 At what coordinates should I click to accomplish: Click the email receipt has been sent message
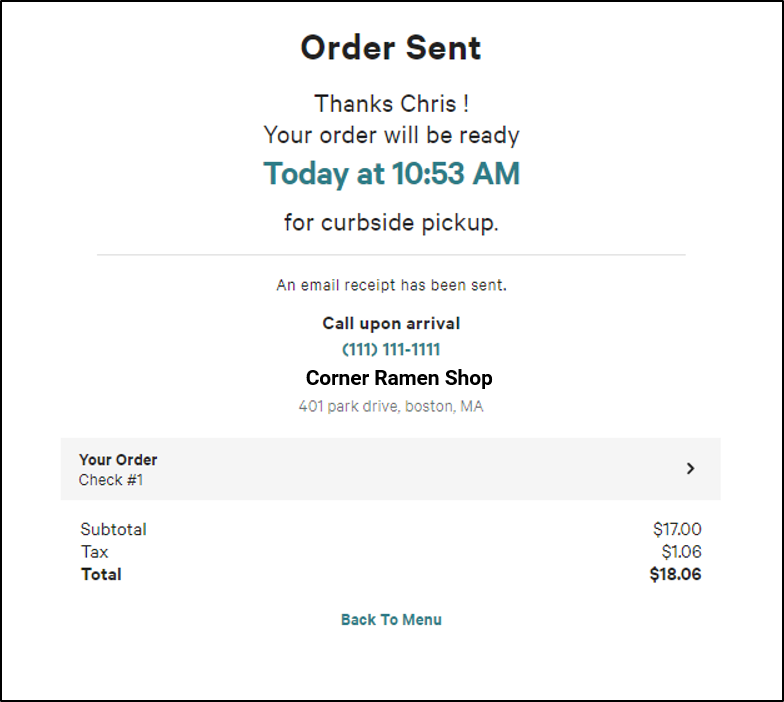tap(392, 285)
